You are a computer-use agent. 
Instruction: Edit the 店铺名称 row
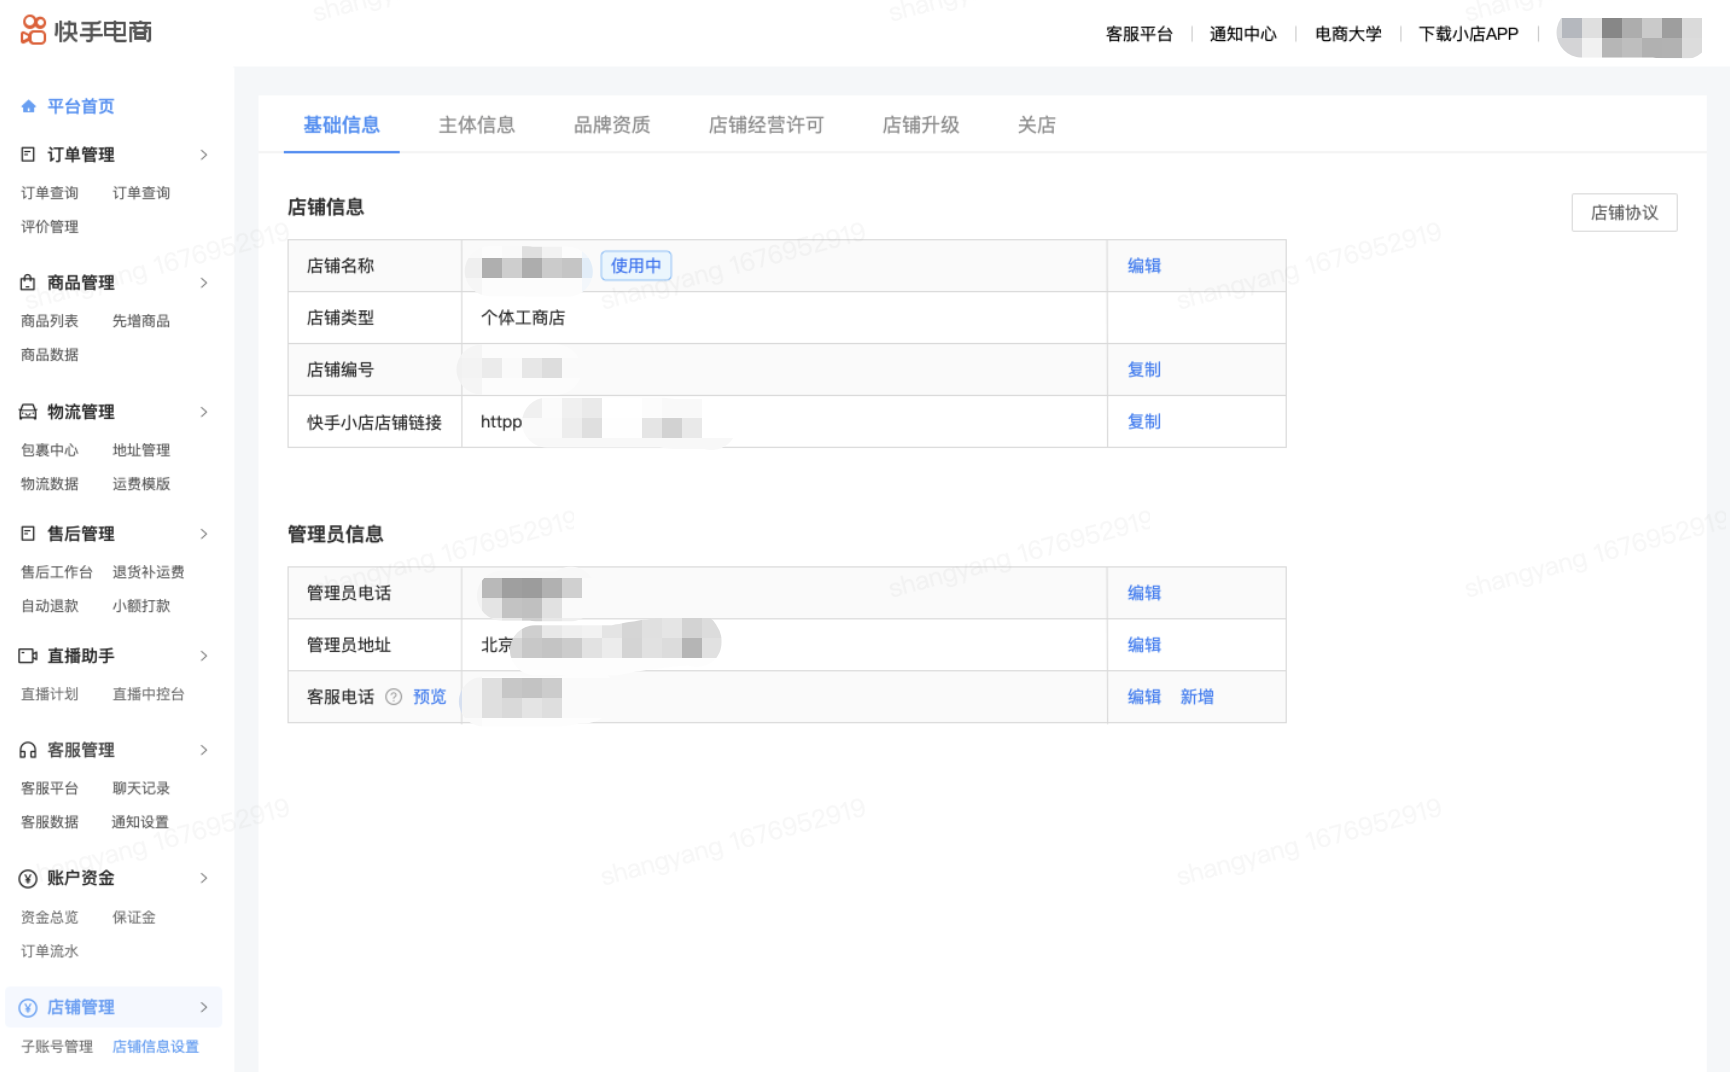(x=1144, y=266)
